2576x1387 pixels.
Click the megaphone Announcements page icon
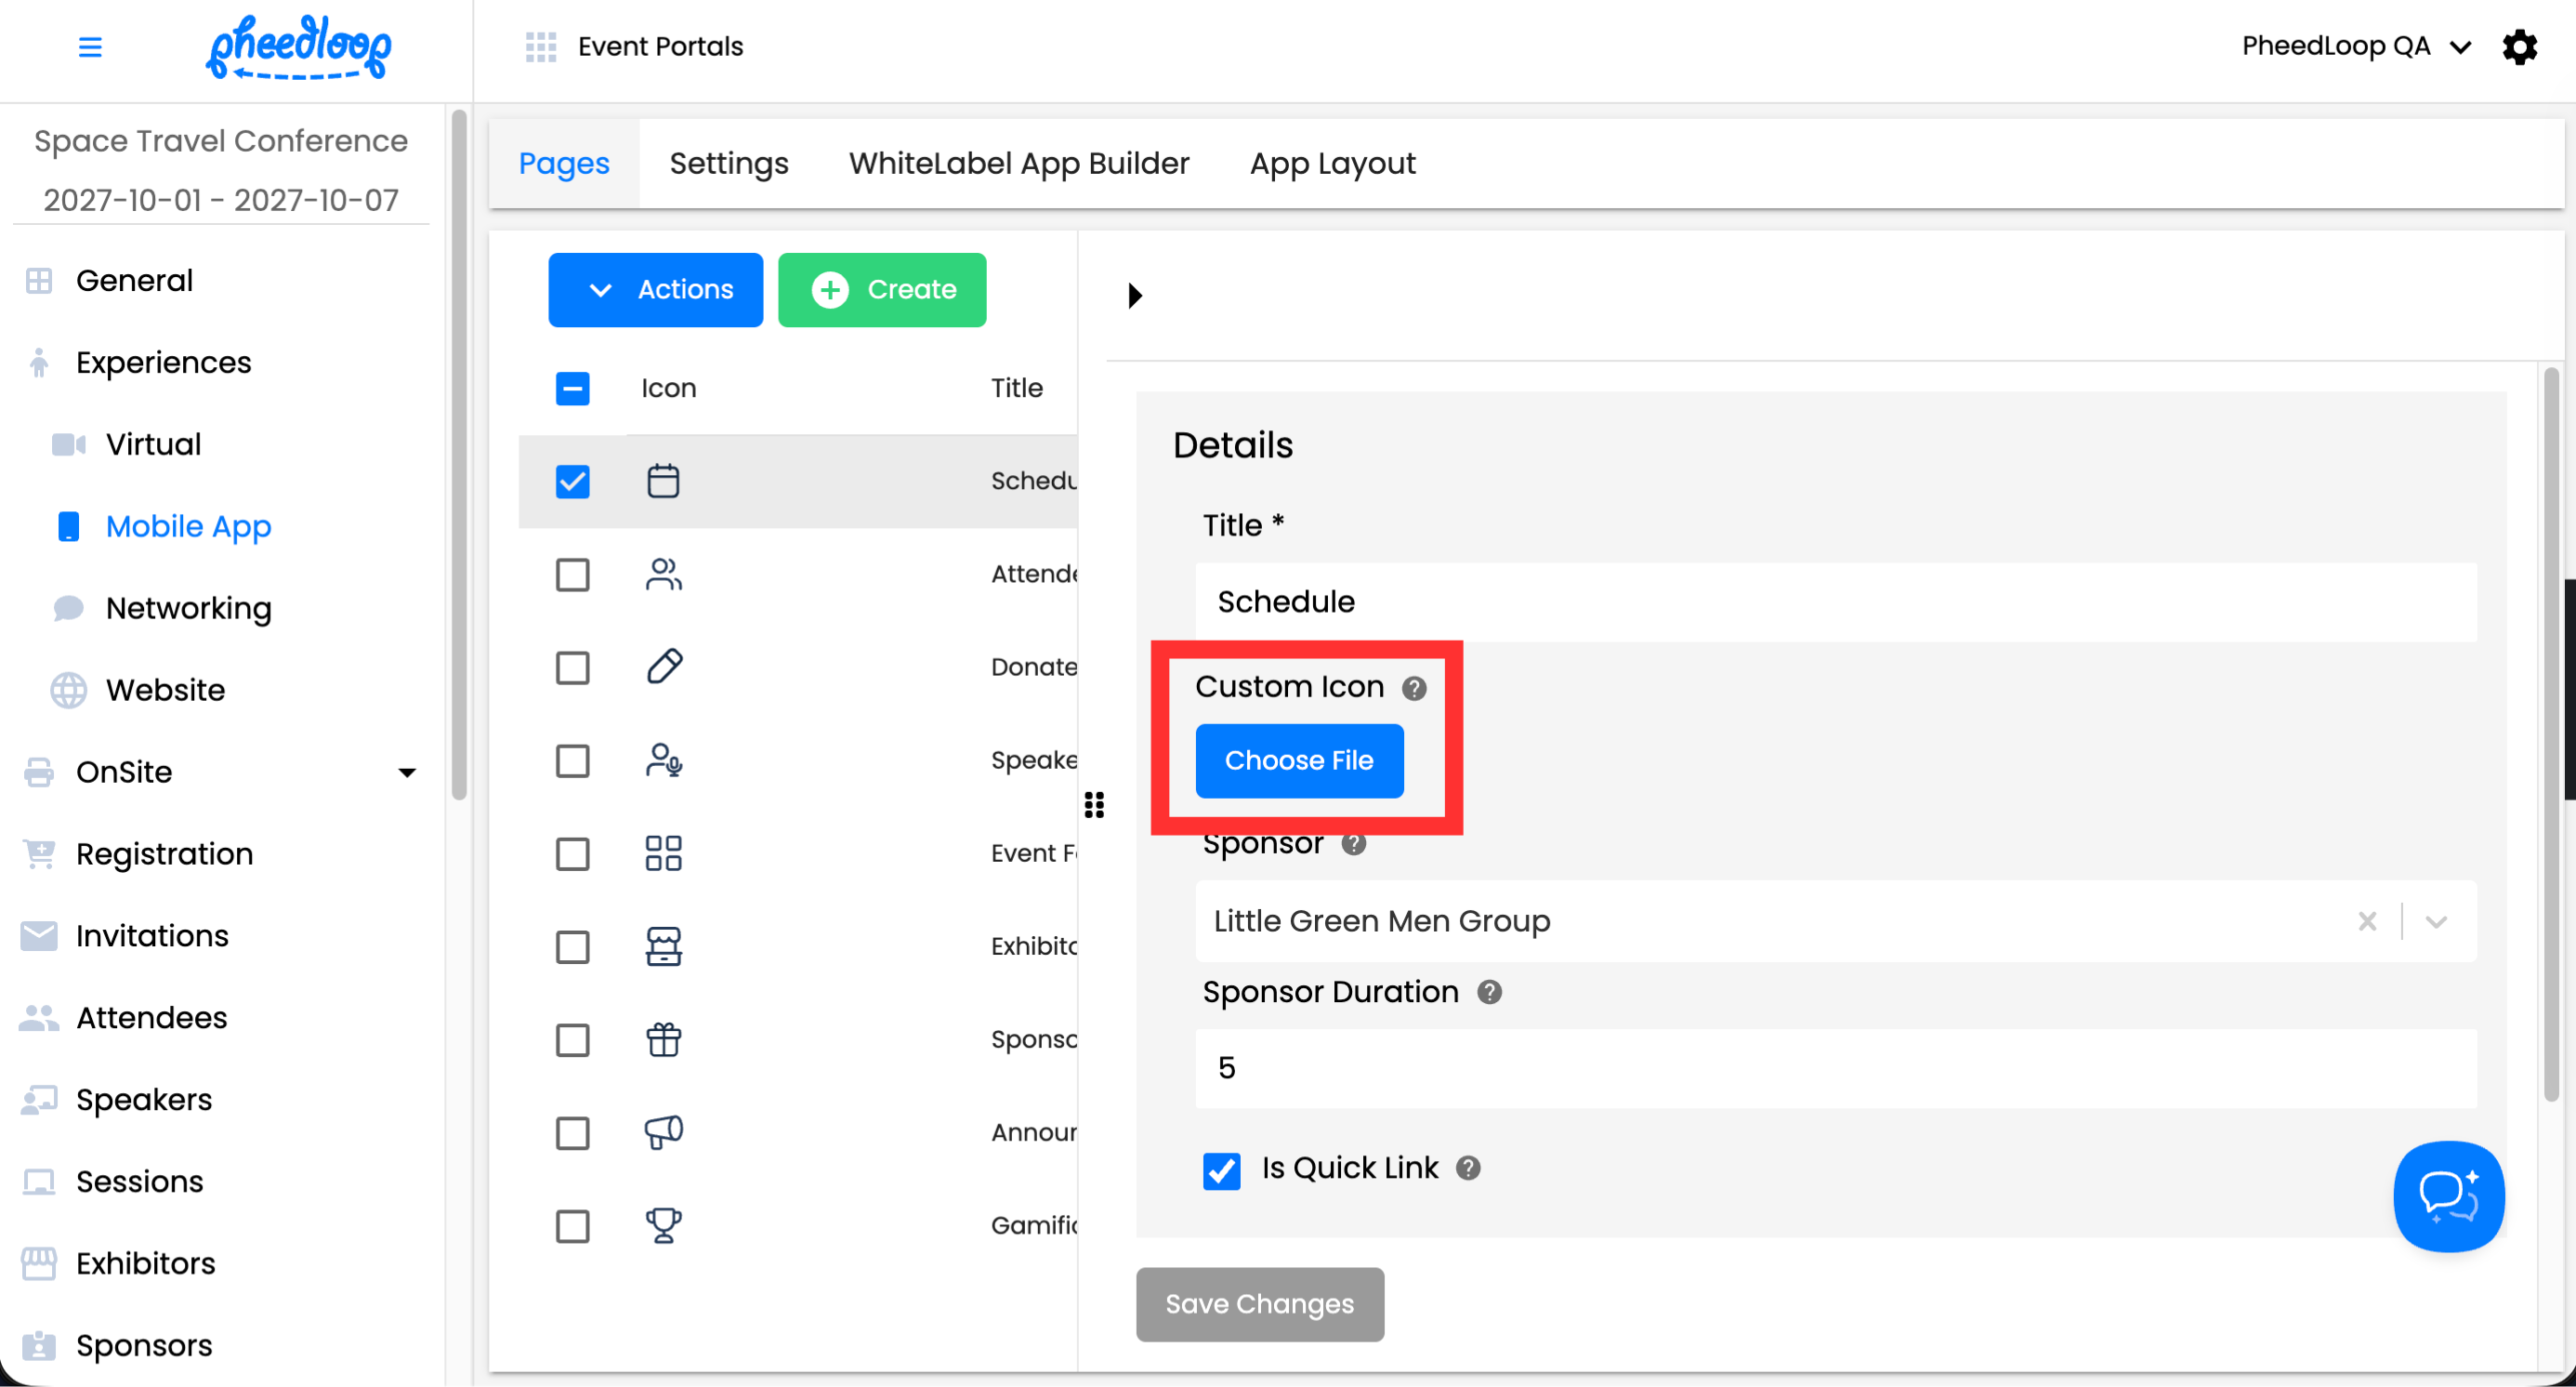(x=663, y=1132)
